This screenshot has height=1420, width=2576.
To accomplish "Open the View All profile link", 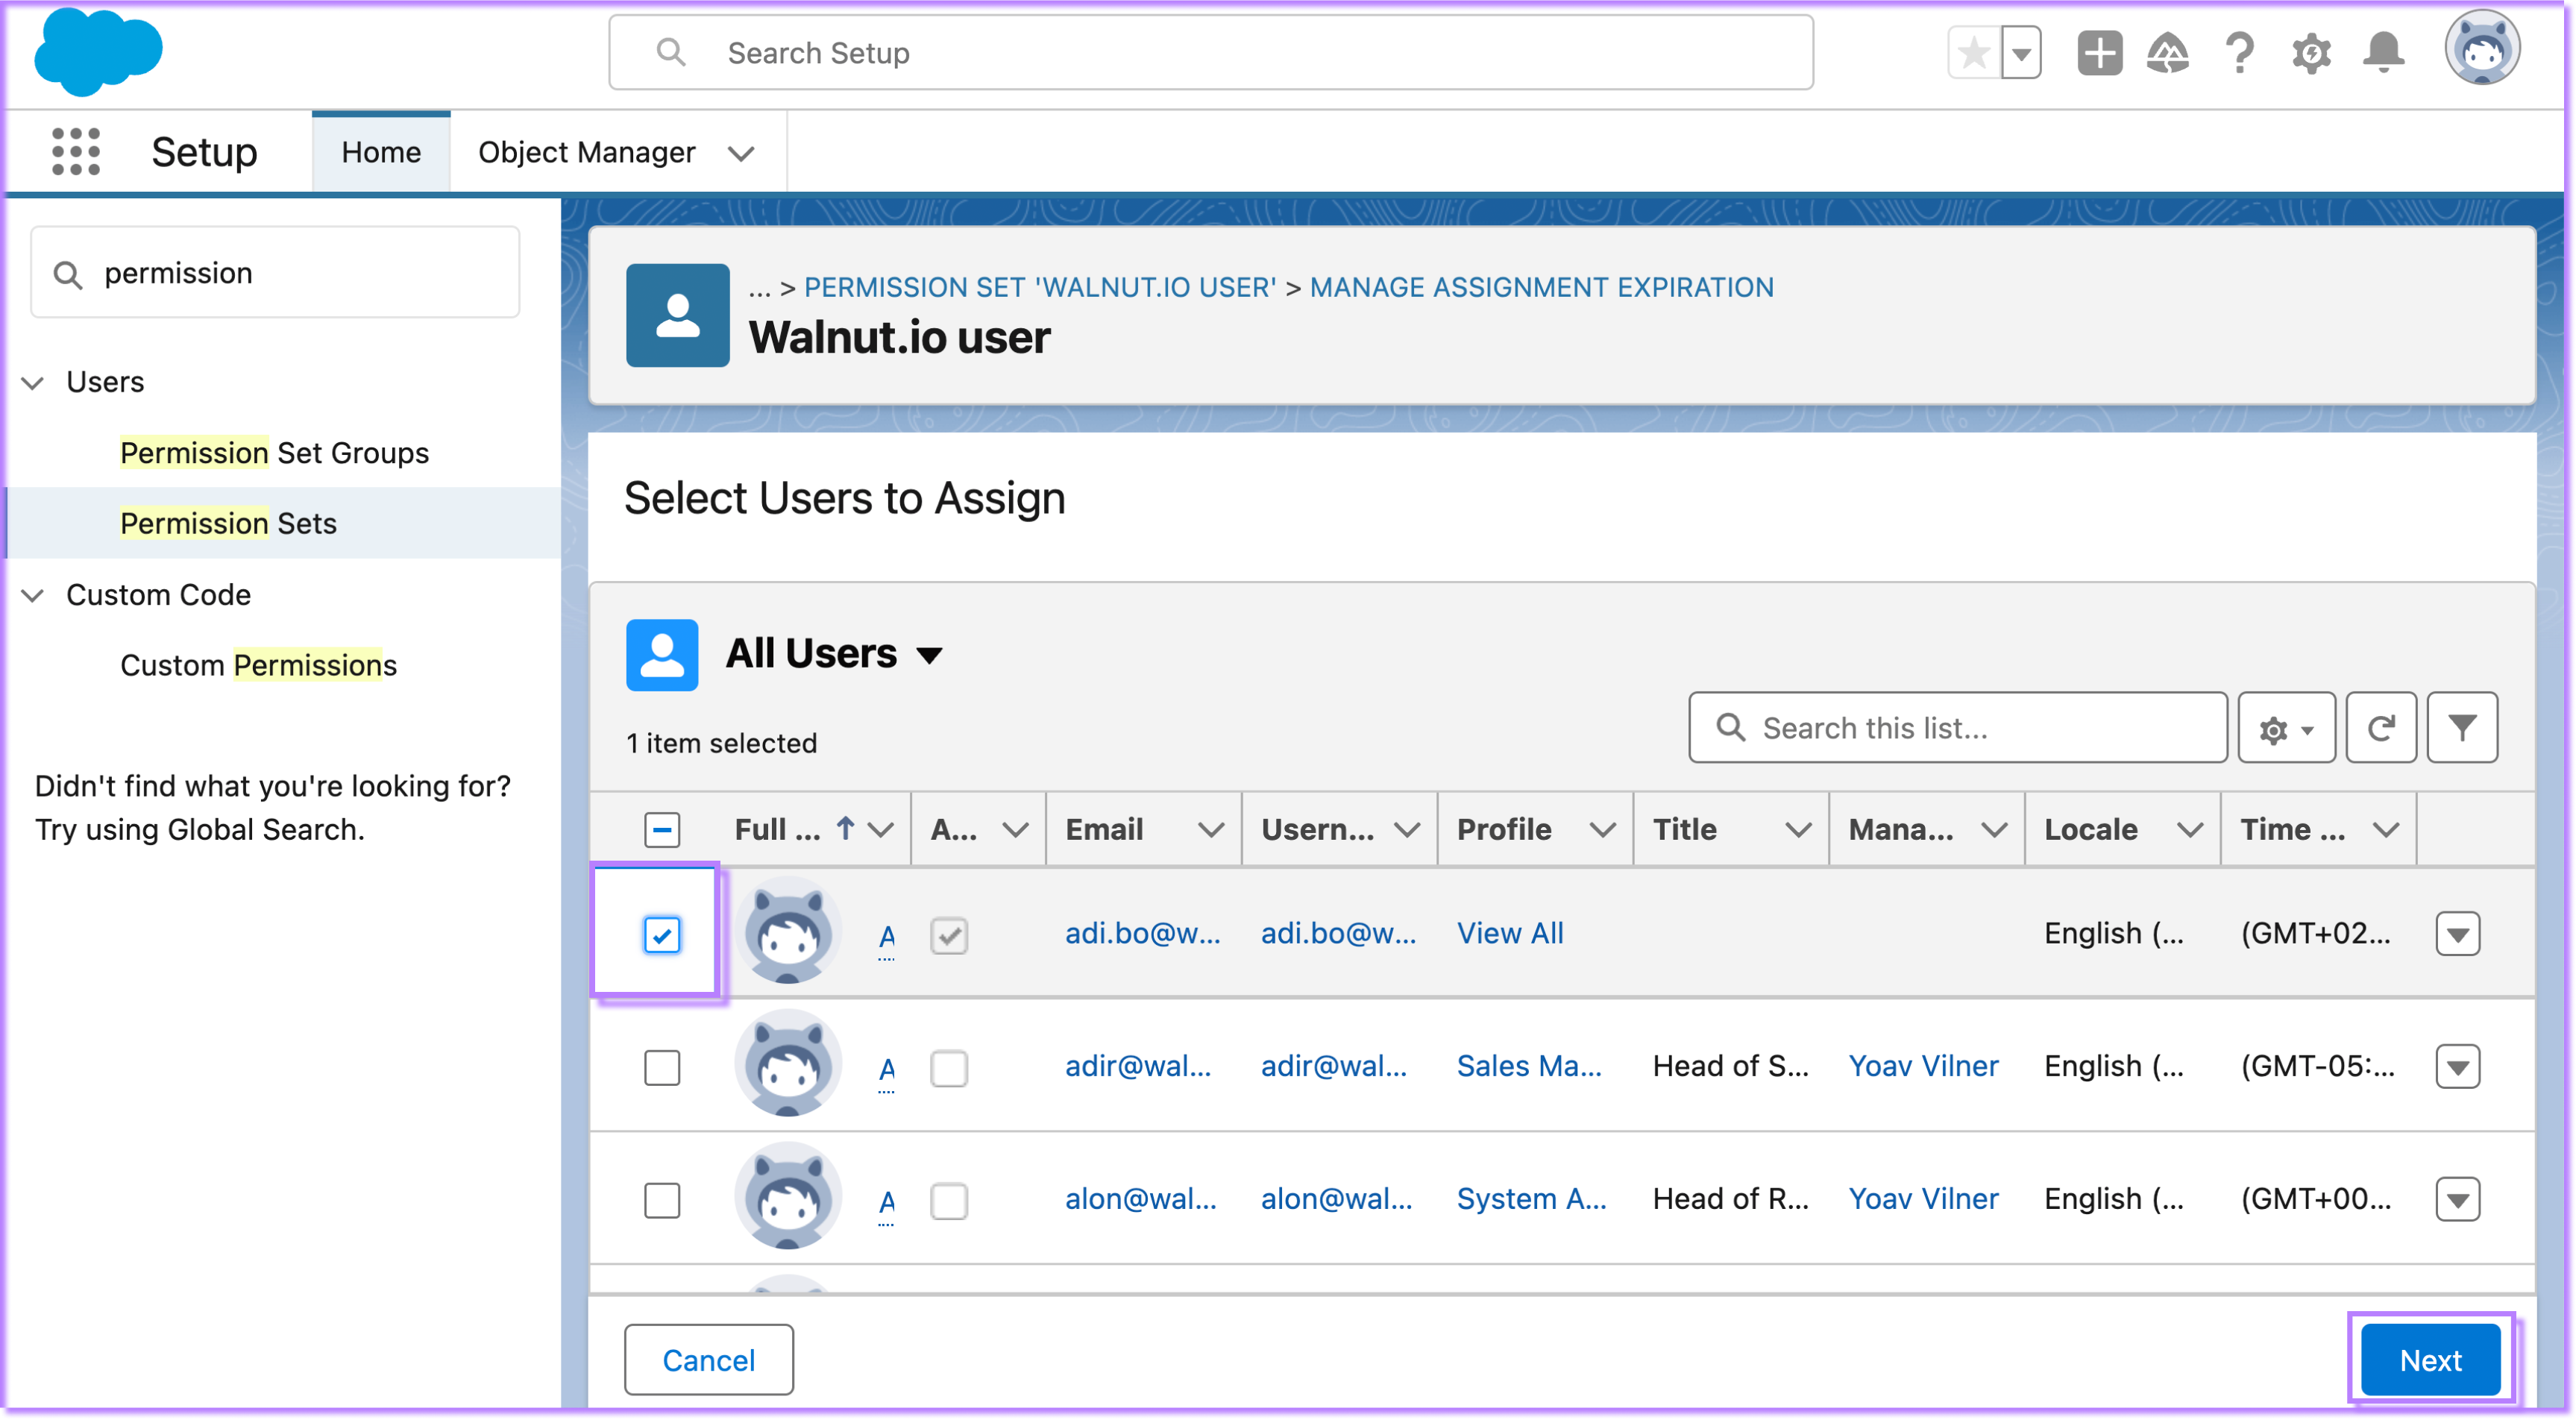I will pos(1510,933).
